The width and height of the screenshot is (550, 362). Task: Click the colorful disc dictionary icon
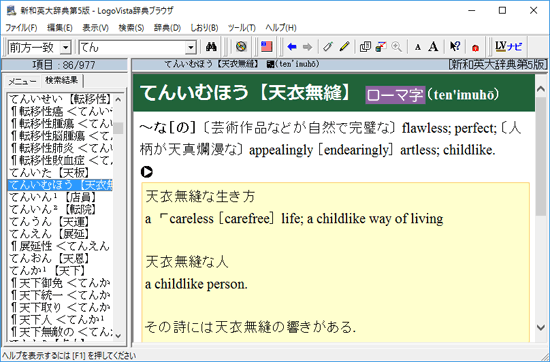(x=241, y=47)
